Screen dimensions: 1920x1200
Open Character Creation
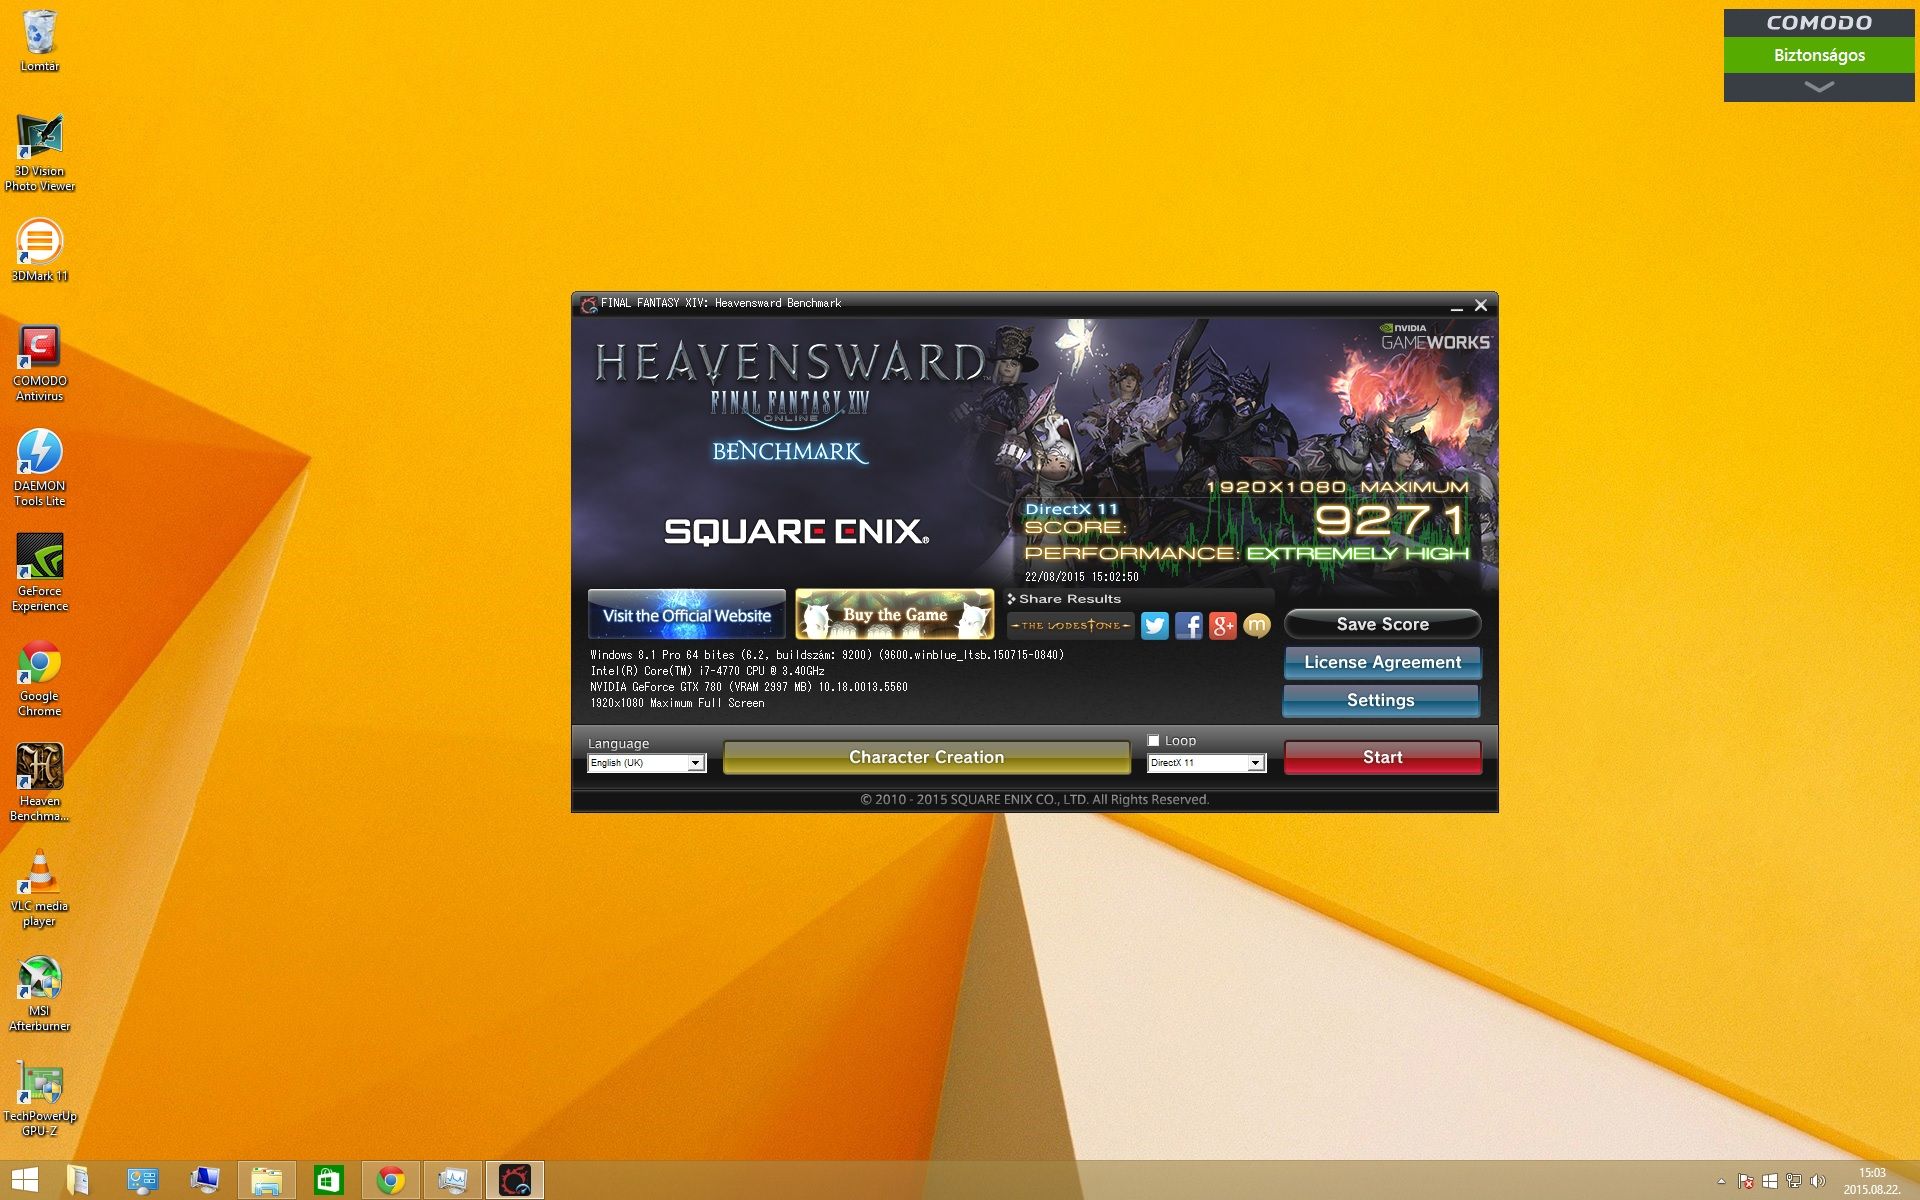click(927, 757)
